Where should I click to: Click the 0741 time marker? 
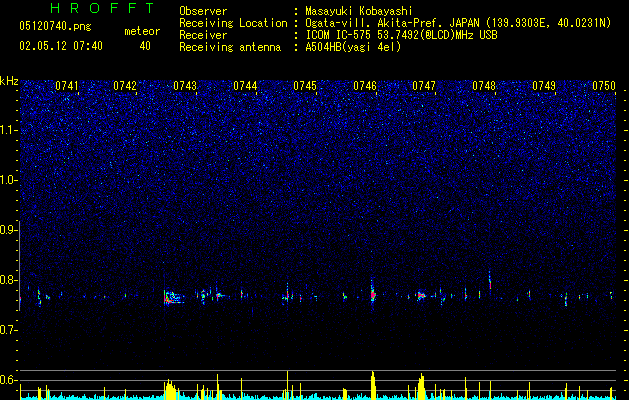(x=67, y=86)
